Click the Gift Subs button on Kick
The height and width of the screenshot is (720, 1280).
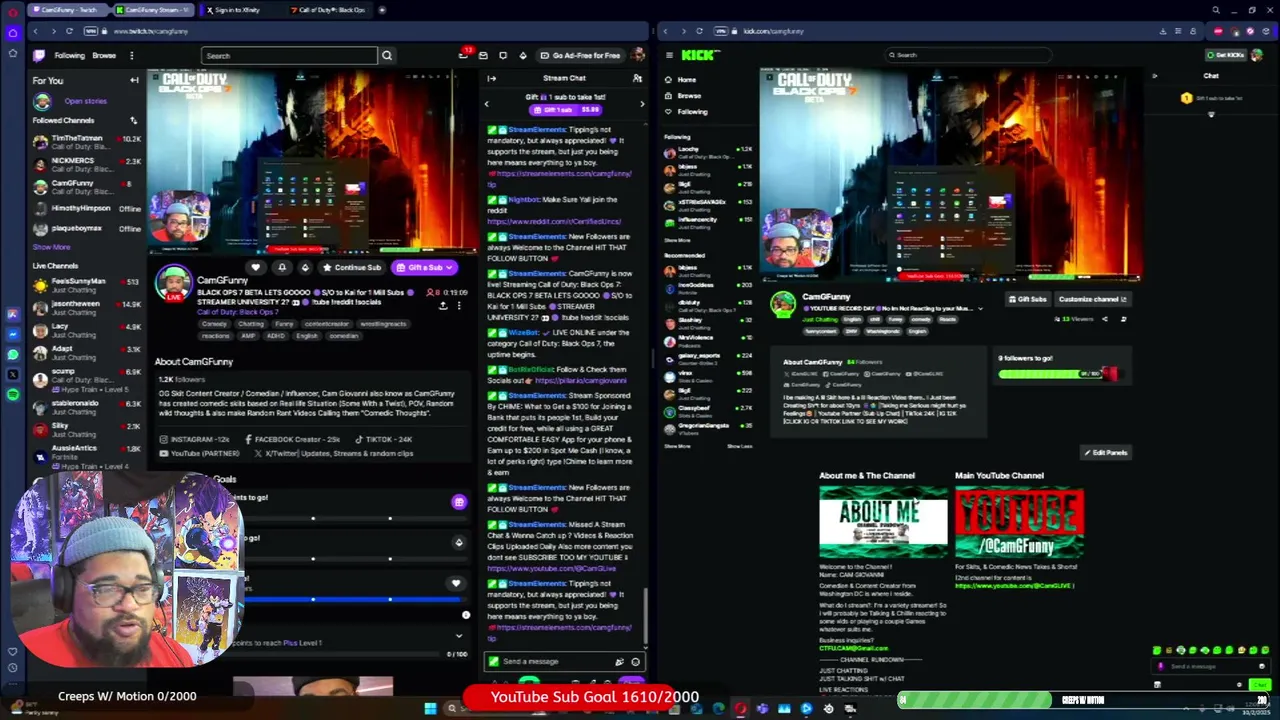[x=1027, y=299]
